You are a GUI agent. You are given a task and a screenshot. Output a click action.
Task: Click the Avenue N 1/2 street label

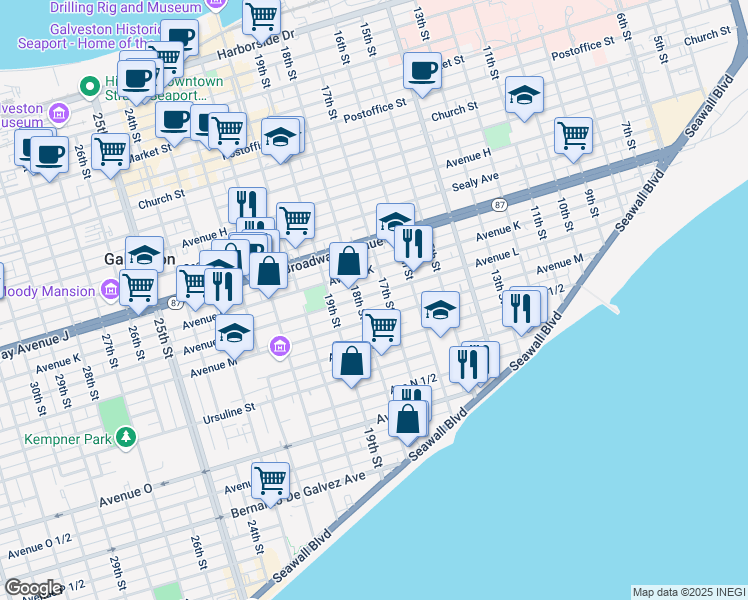[x=414, y=382]
